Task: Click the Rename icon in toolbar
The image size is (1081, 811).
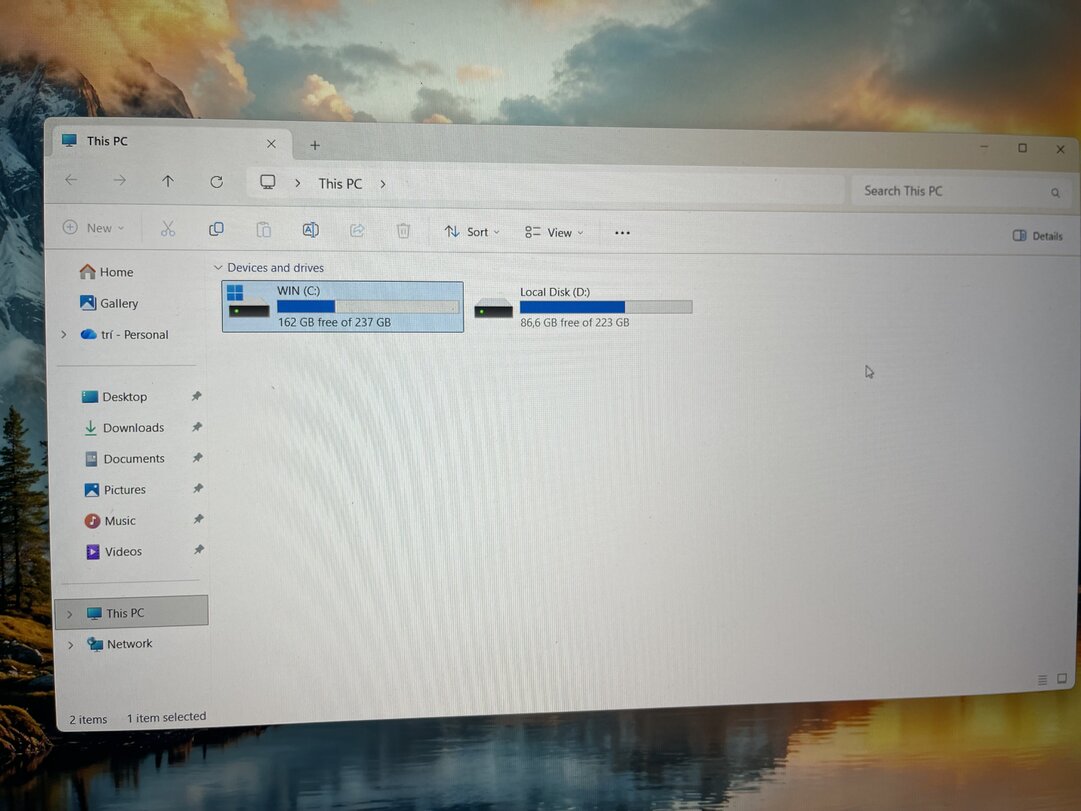Action: (310, 230)
